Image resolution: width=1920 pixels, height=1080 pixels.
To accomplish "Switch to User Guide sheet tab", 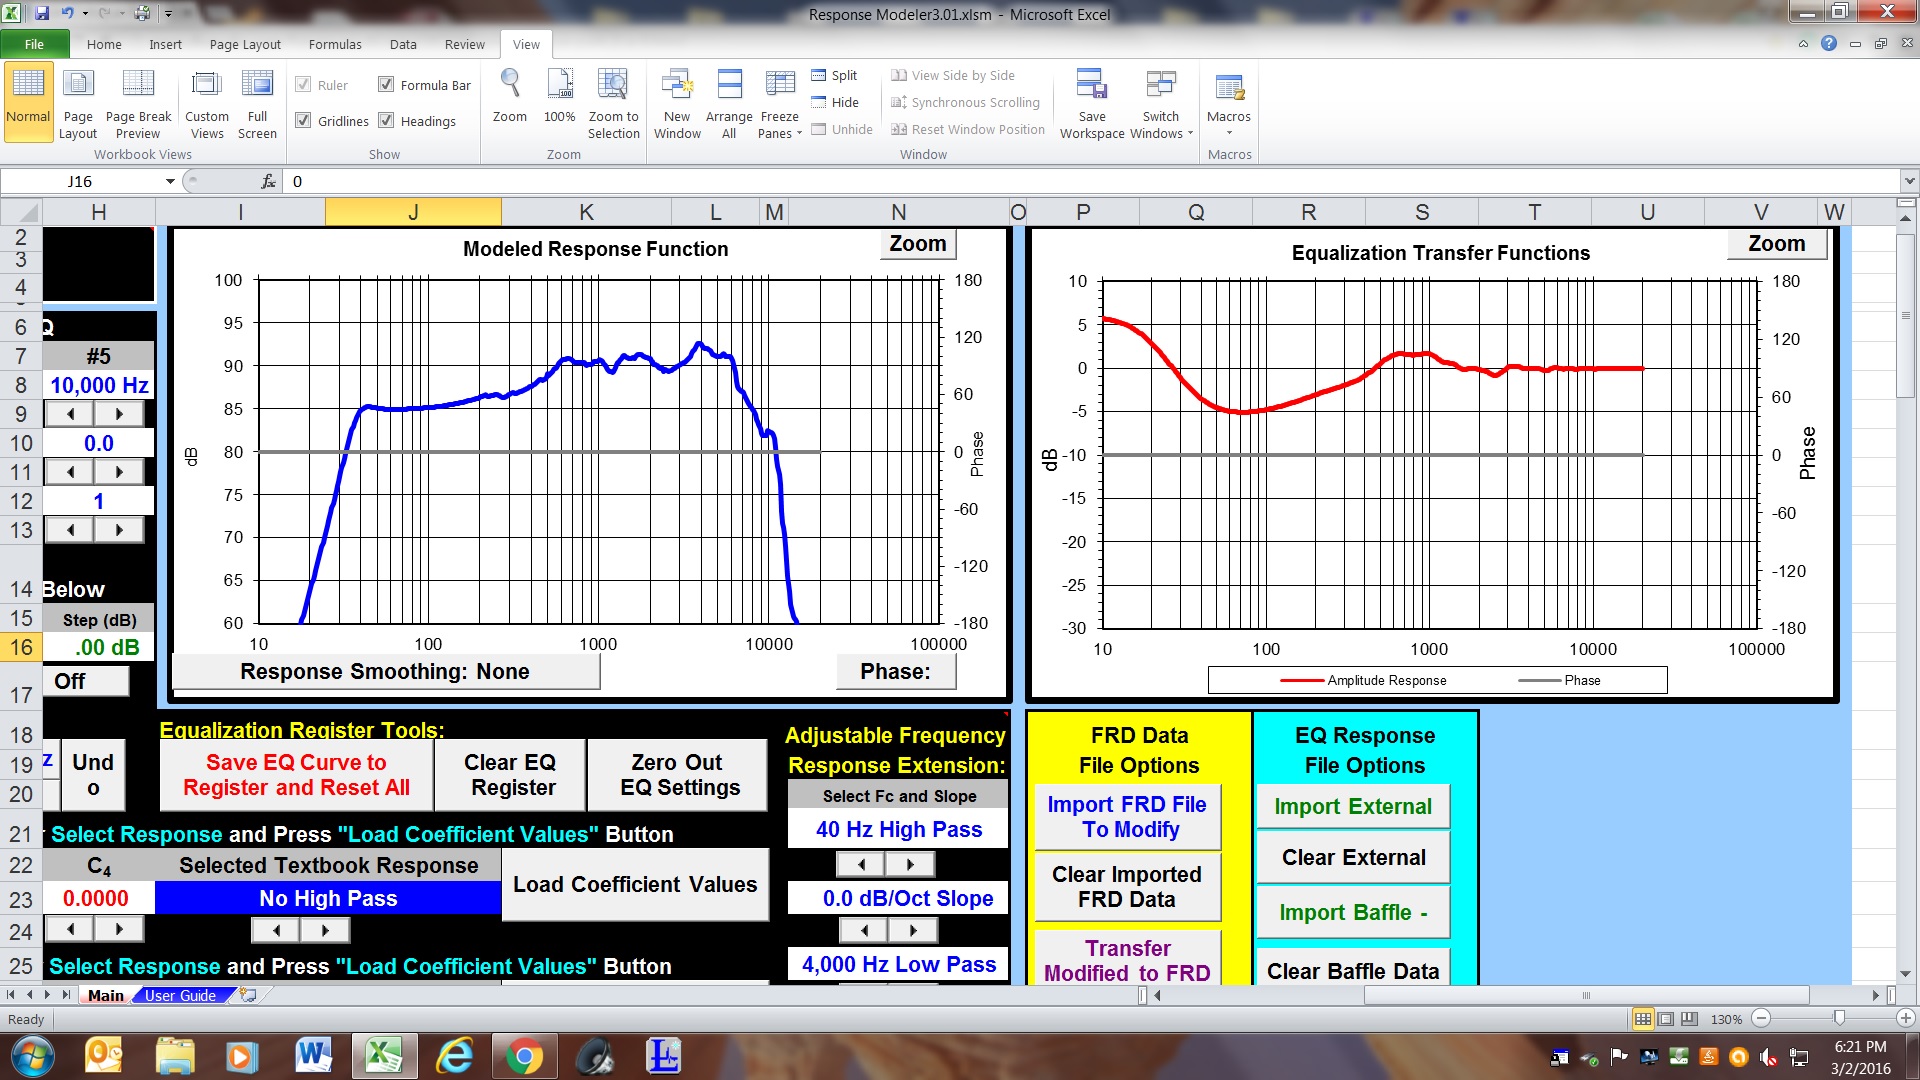I will click(x=180, y=995).
